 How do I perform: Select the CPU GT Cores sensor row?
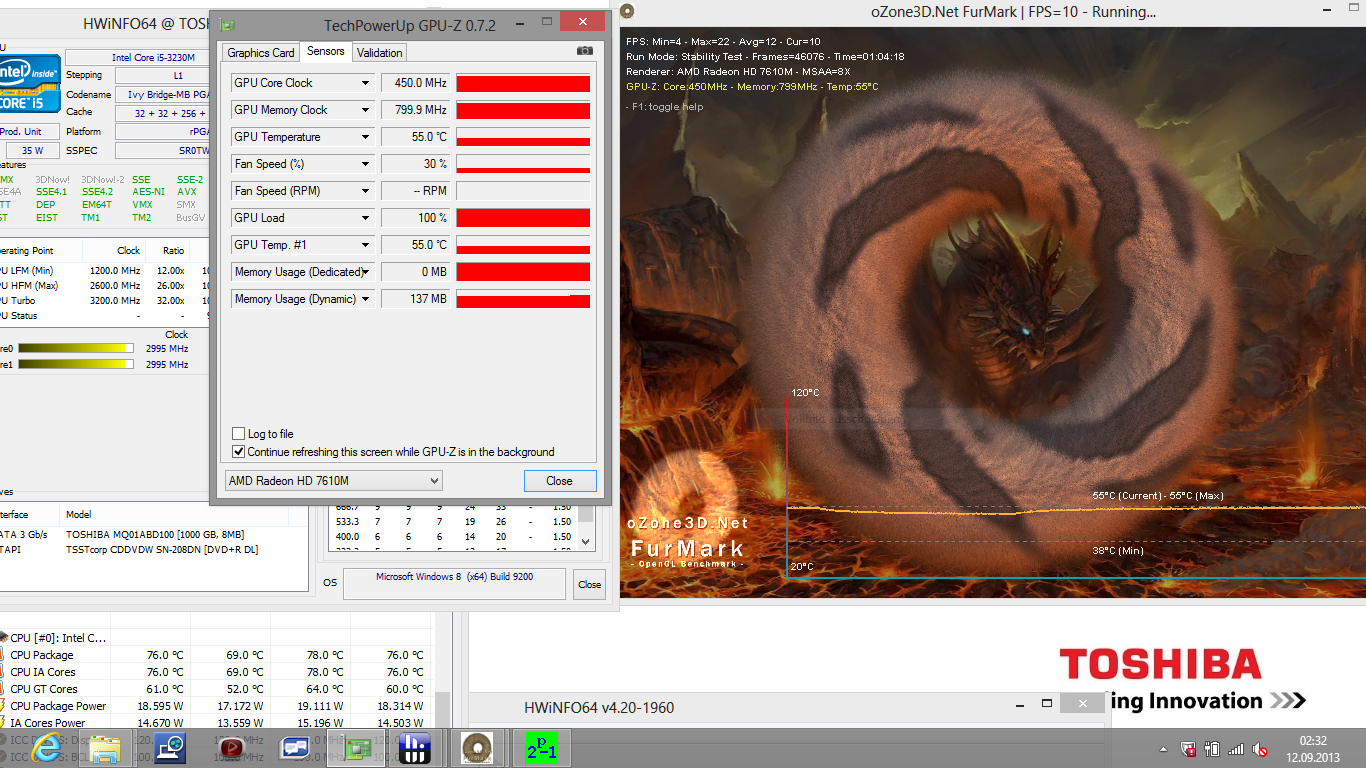(x=217, y=689)
